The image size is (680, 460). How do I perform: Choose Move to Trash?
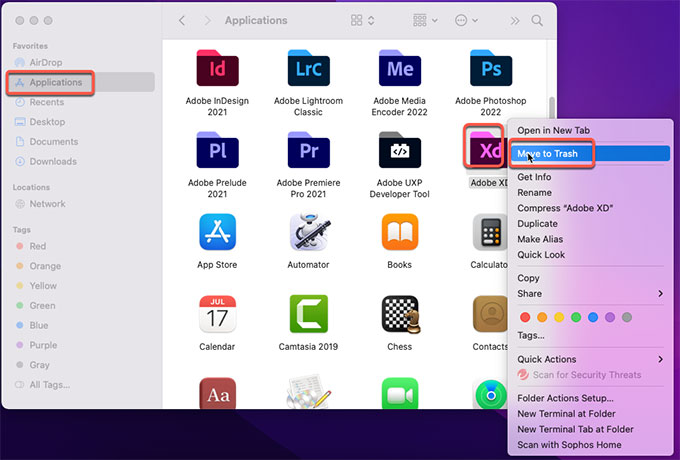(589, 153)
